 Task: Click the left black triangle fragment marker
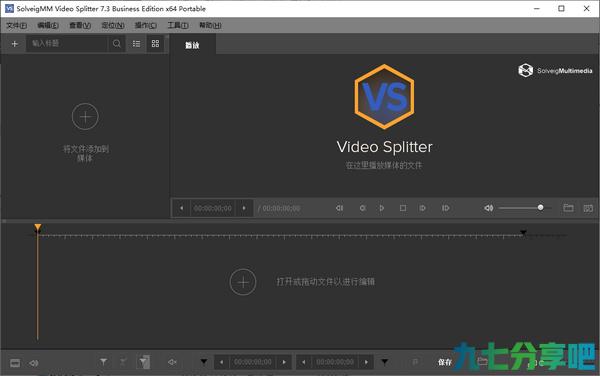coord(204,361)
